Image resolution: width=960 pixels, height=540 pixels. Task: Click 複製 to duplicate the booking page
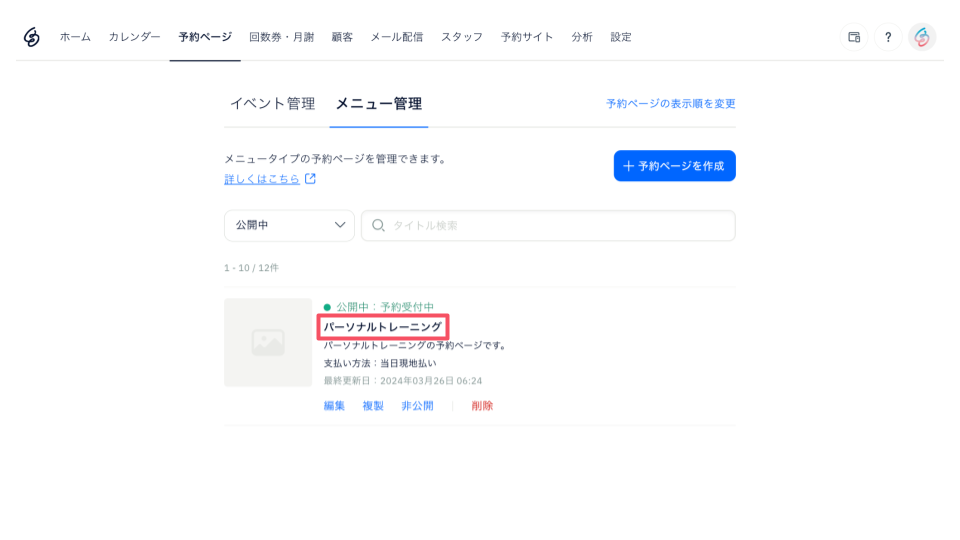click(x=373, y=406)
